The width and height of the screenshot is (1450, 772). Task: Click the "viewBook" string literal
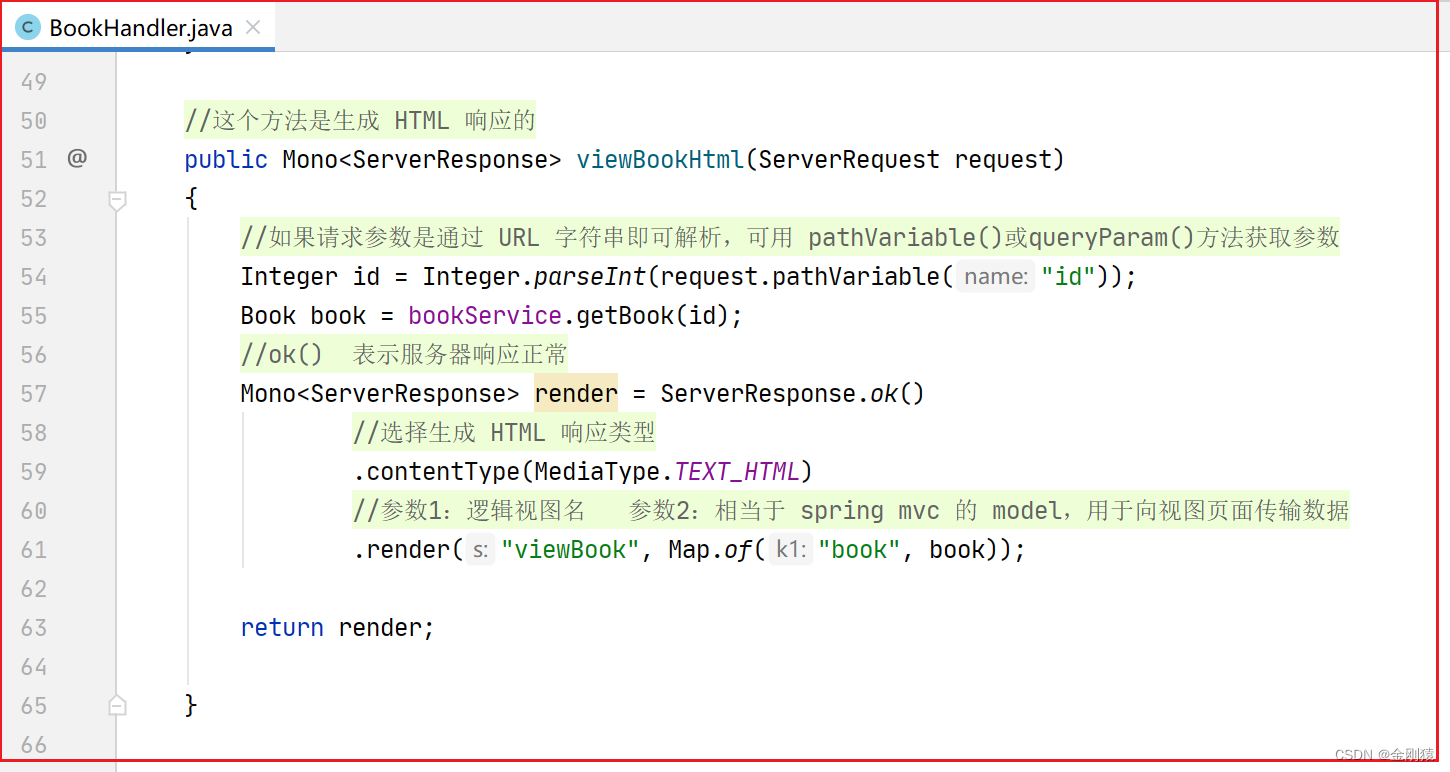[570, 550]
